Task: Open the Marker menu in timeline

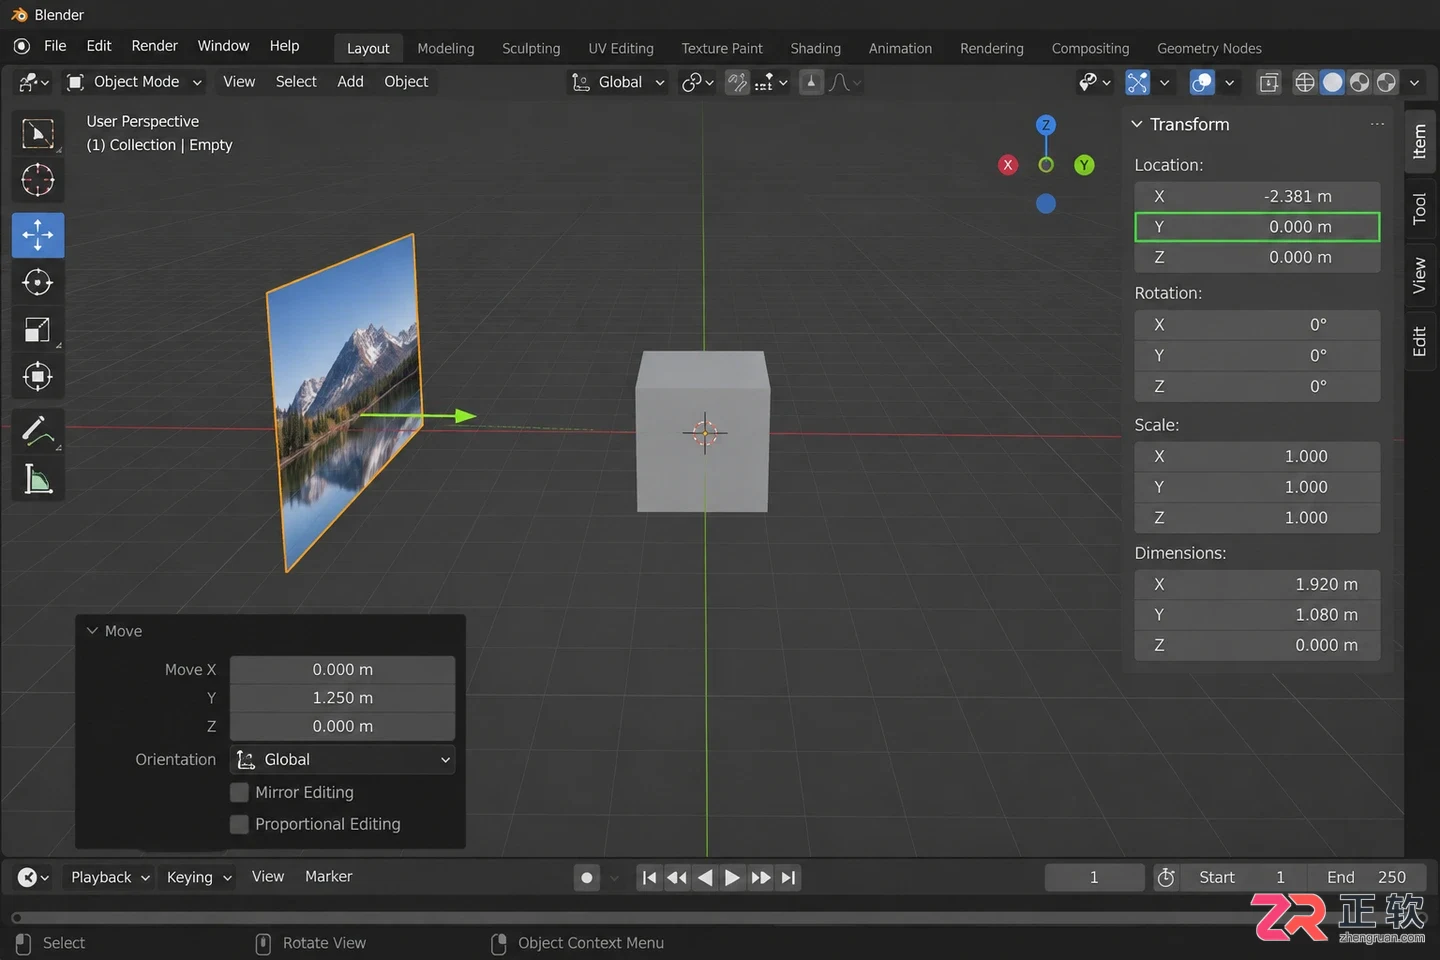Action: pos(328,876)
